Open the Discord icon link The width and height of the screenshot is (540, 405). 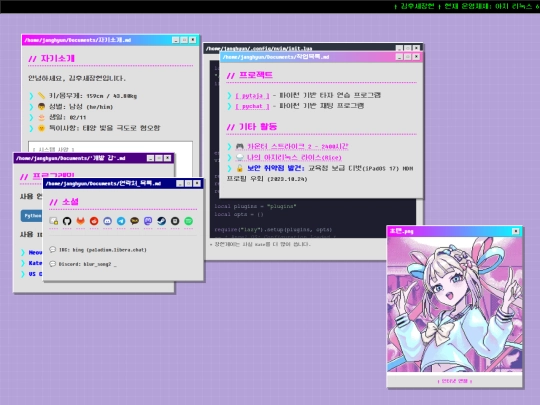coord(107,221)
